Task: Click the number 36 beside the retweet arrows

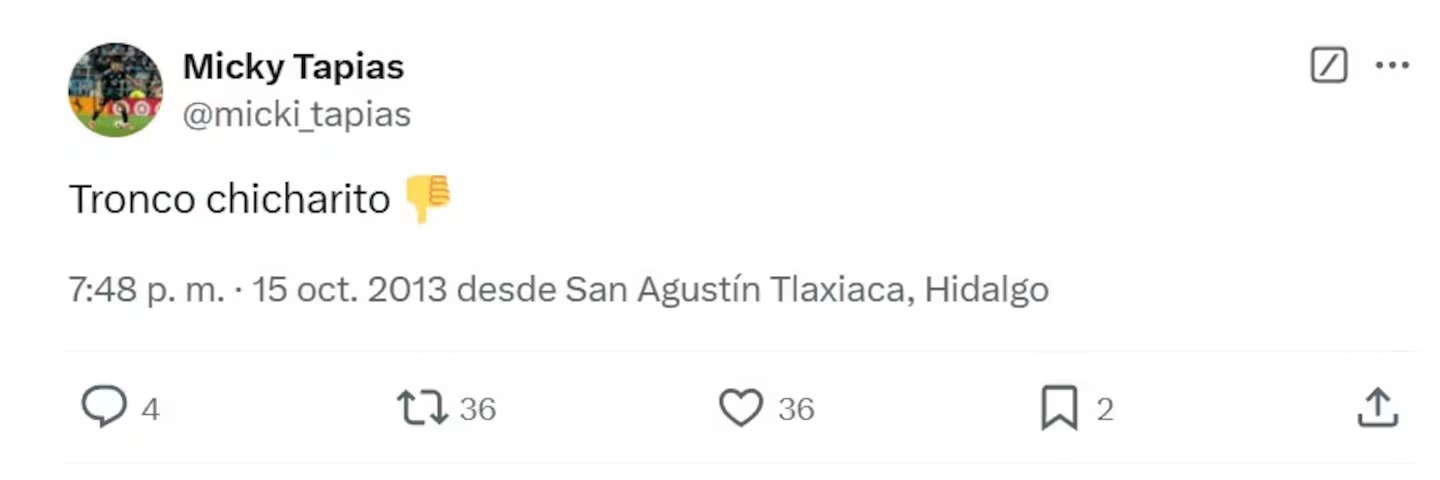Action: [x=478, y=409]
